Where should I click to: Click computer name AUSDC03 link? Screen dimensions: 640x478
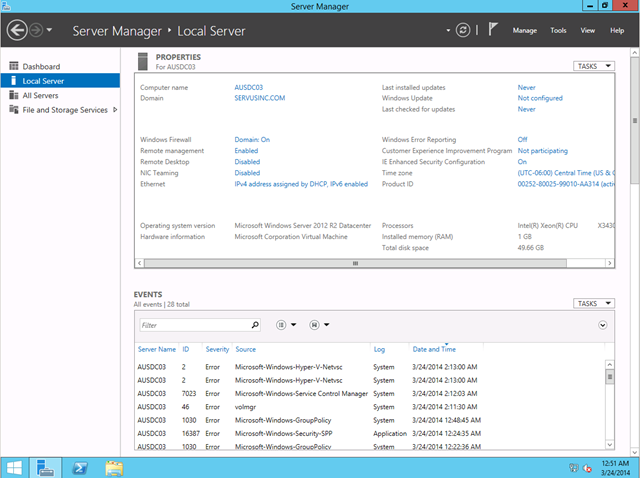tap(249, 87)
